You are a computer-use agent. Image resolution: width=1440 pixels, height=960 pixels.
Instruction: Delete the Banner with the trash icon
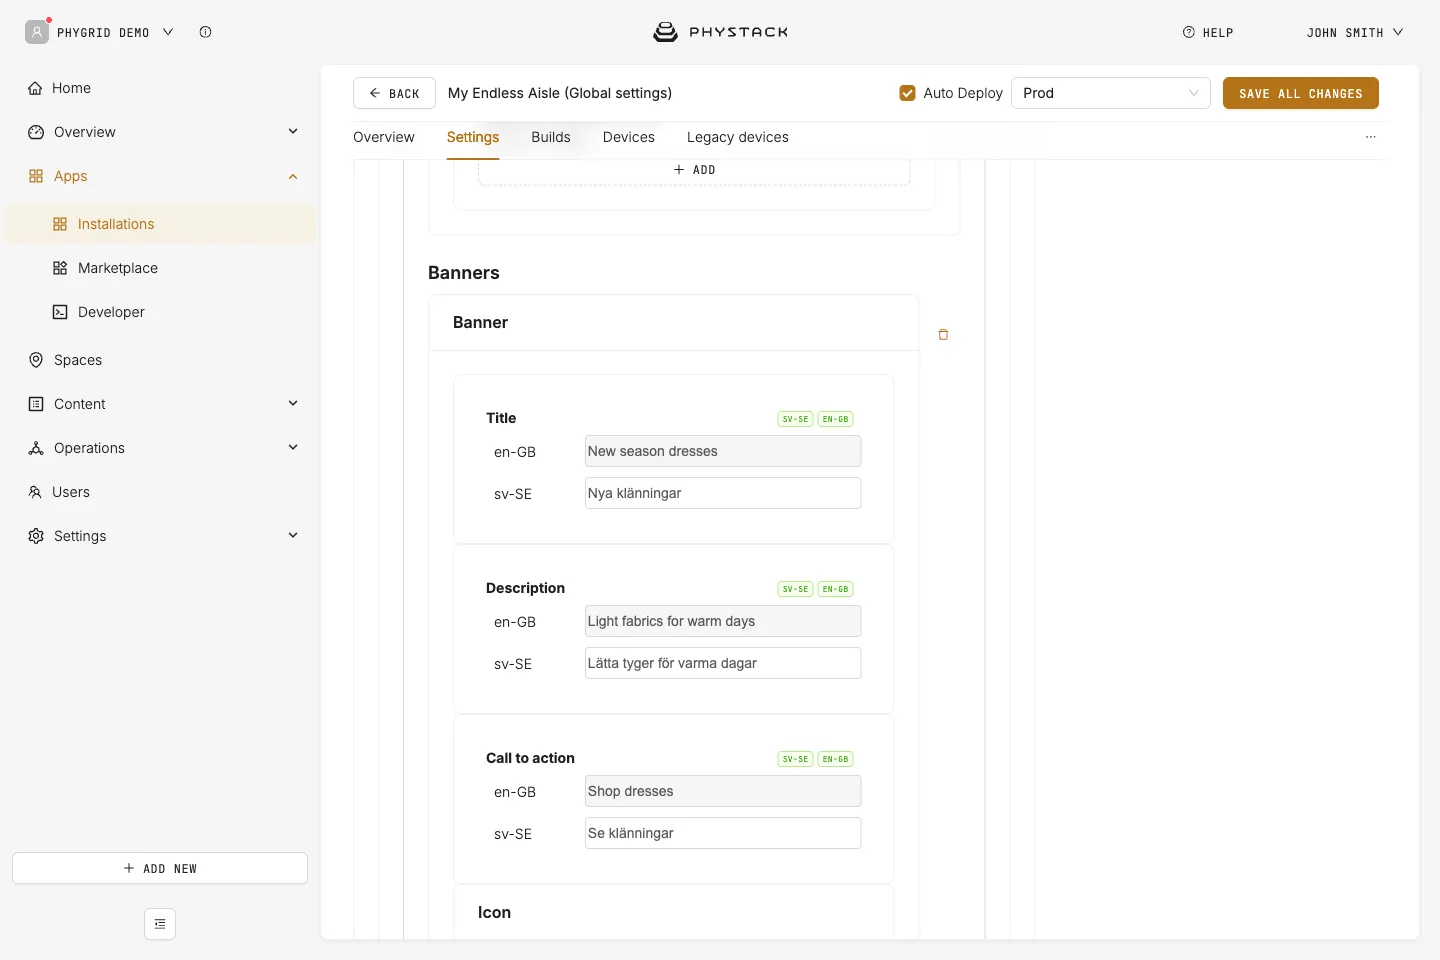943,335
